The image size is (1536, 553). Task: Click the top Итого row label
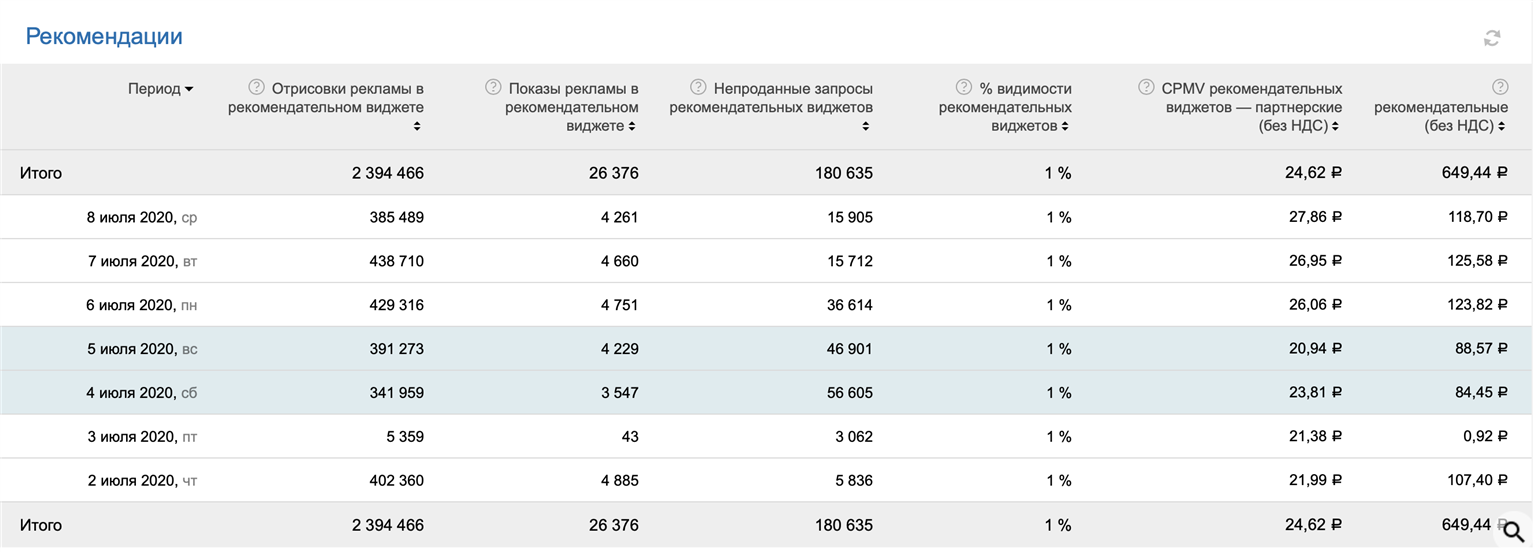point(41,173)
